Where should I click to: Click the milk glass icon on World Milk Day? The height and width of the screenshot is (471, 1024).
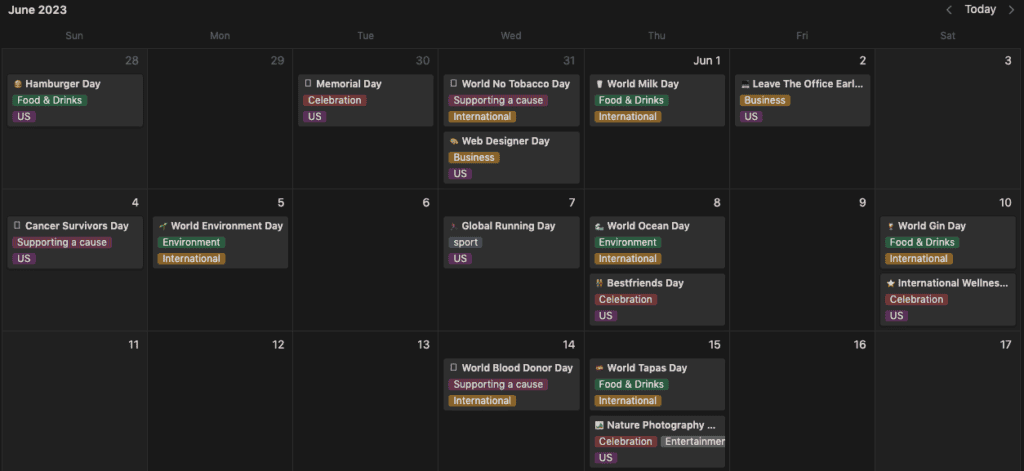[599, 84]
